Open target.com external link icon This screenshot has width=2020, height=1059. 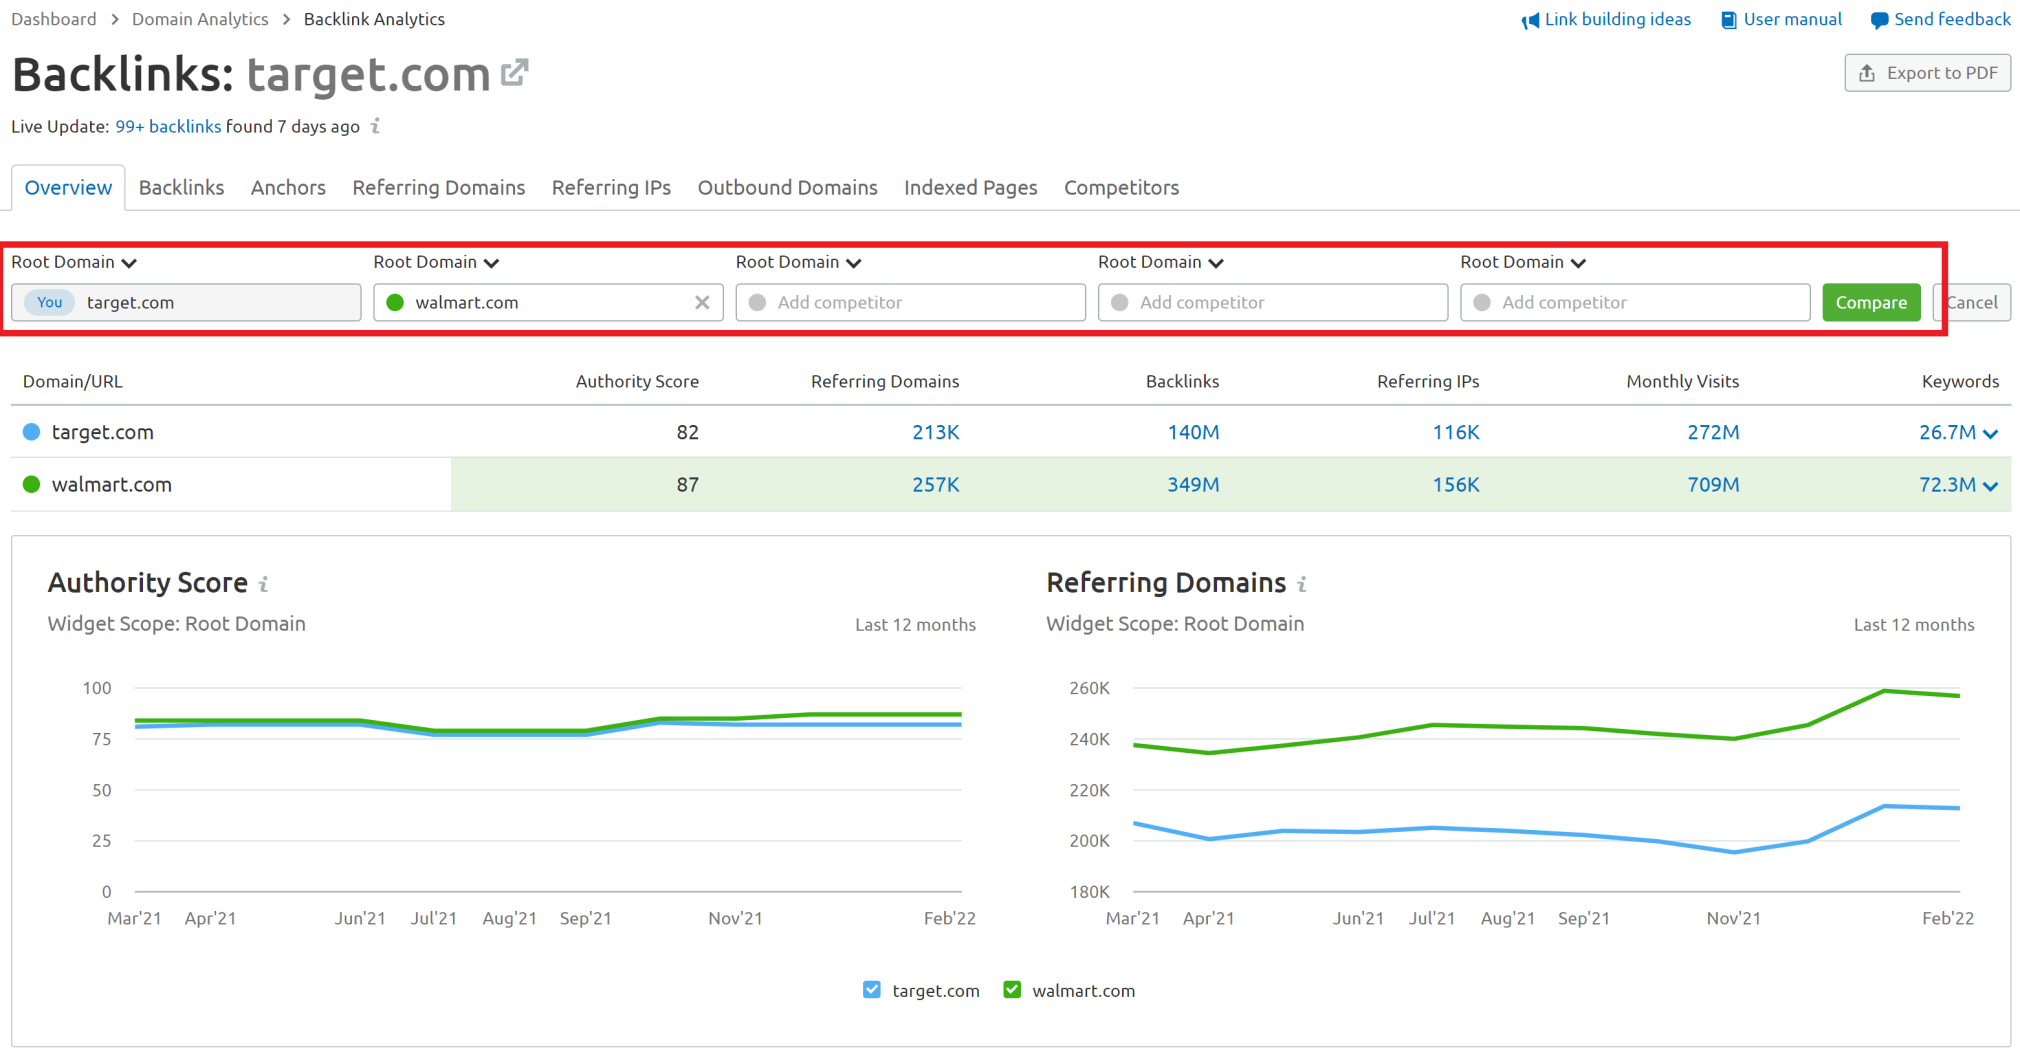[514, 72]
